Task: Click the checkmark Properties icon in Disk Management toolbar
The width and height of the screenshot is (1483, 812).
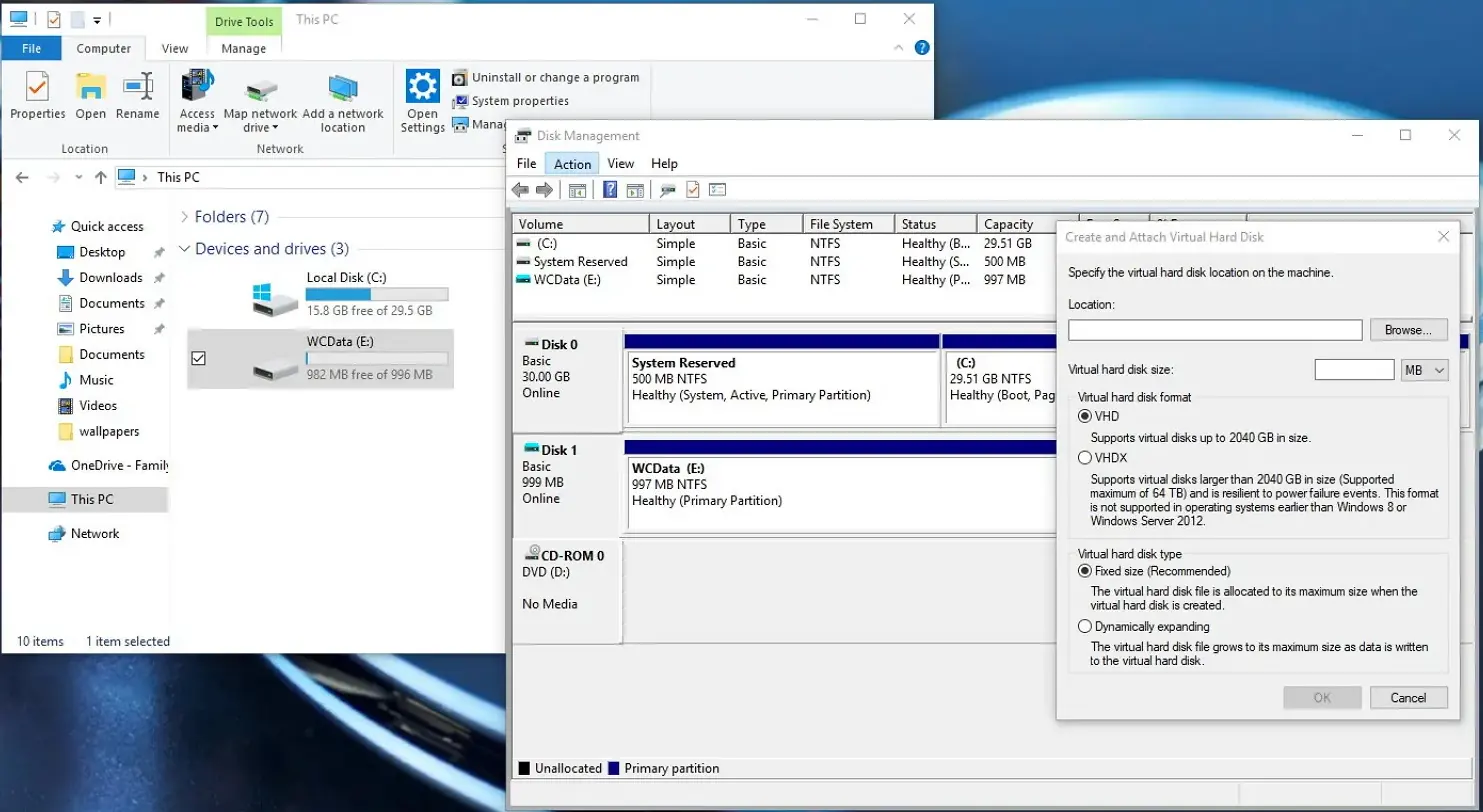Action: click(692, 190)
